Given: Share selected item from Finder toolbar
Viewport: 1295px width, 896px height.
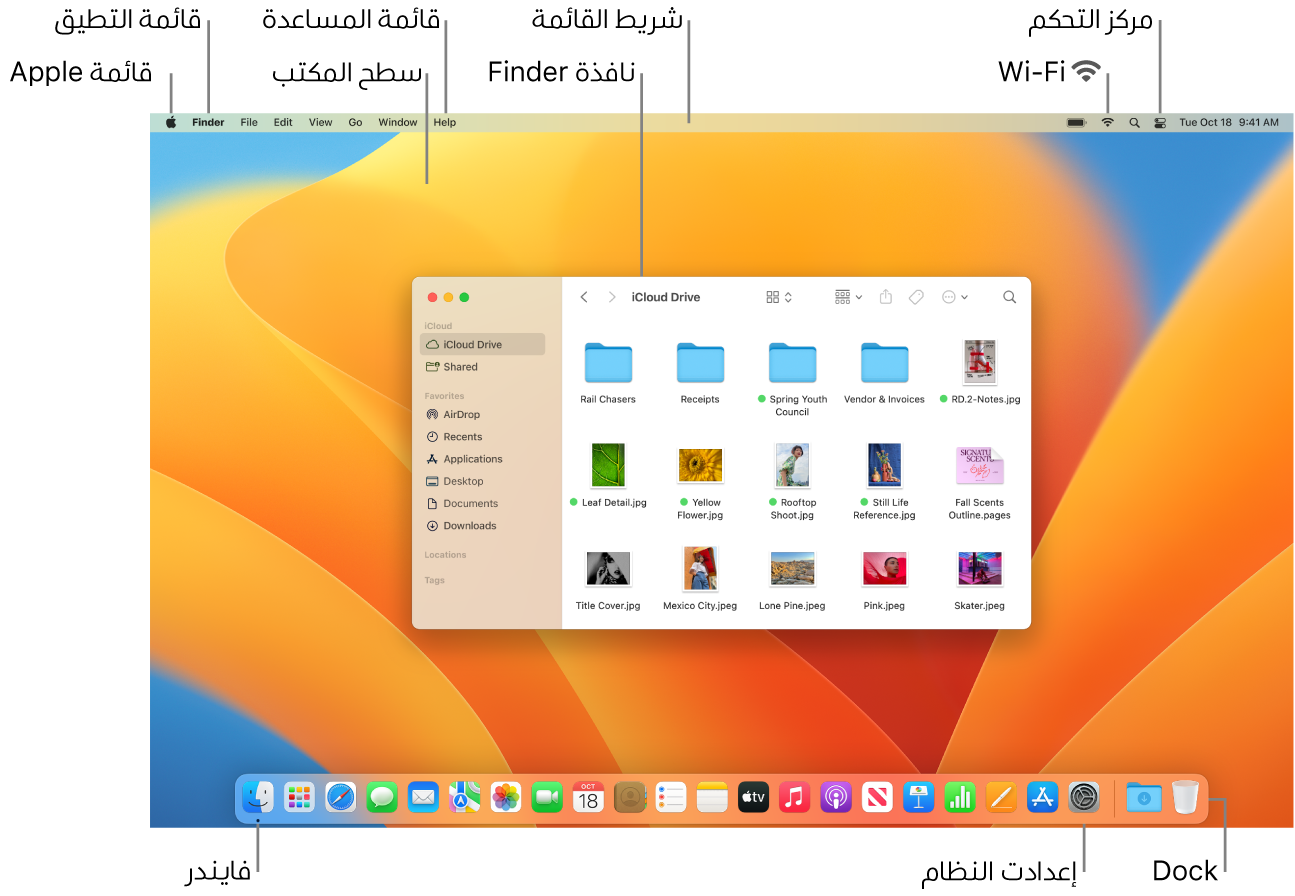Looking at the screenshot, I should tap(886, 297).
